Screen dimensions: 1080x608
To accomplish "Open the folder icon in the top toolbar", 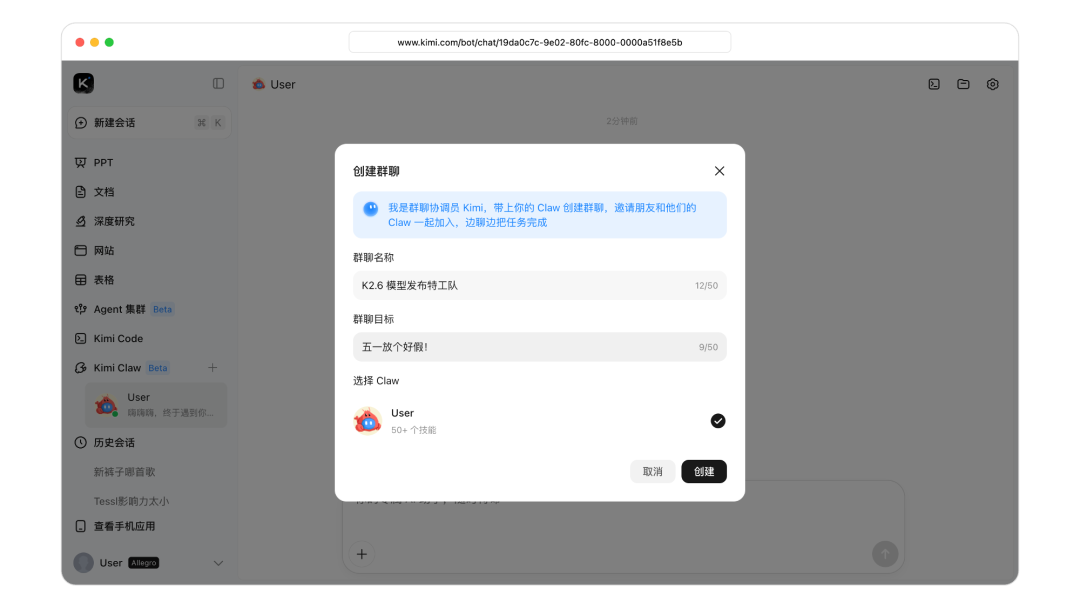I will (x=963, y=84).
